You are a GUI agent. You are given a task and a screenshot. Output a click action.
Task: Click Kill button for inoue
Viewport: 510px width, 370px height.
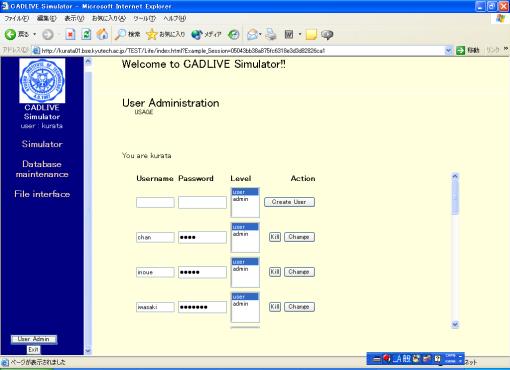coord(275,272)
